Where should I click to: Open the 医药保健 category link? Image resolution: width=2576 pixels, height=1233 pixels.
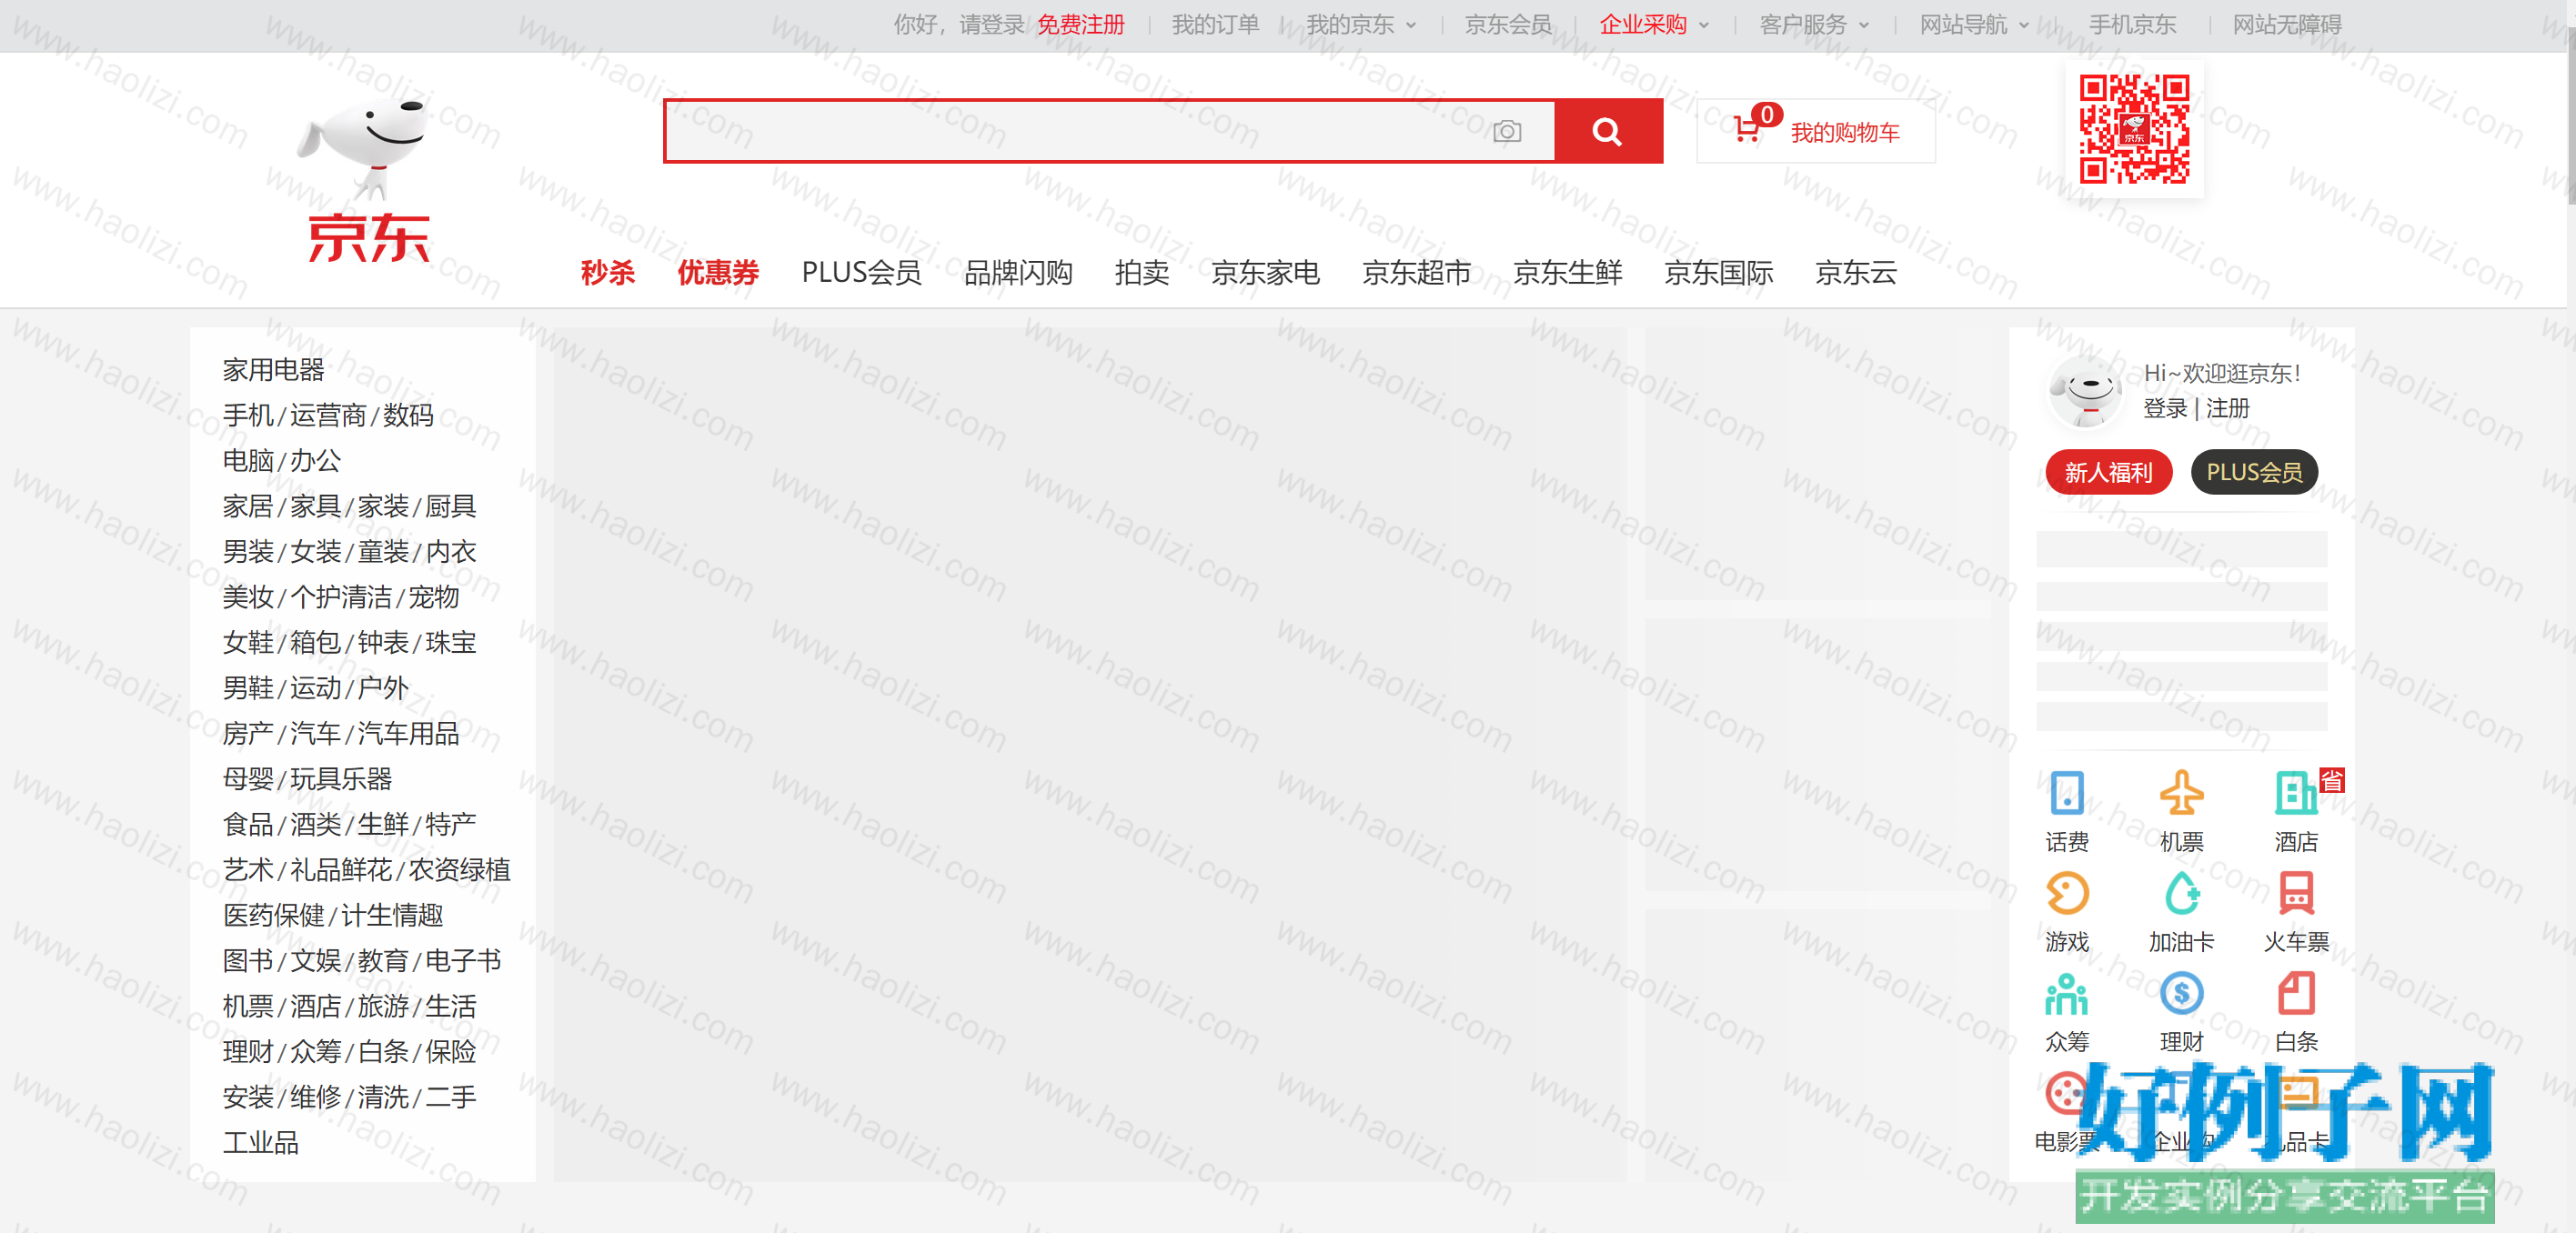pos(273,916)
